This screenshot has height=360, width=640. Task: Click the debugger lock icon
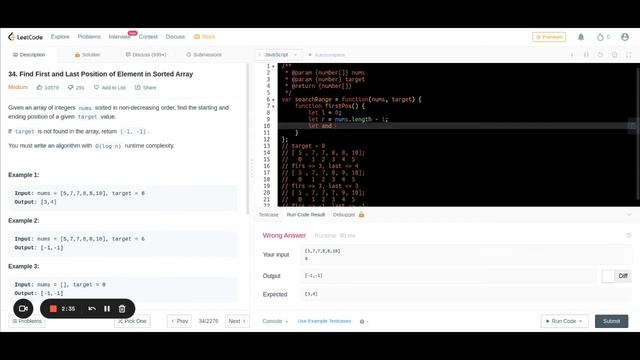[361, 215]
